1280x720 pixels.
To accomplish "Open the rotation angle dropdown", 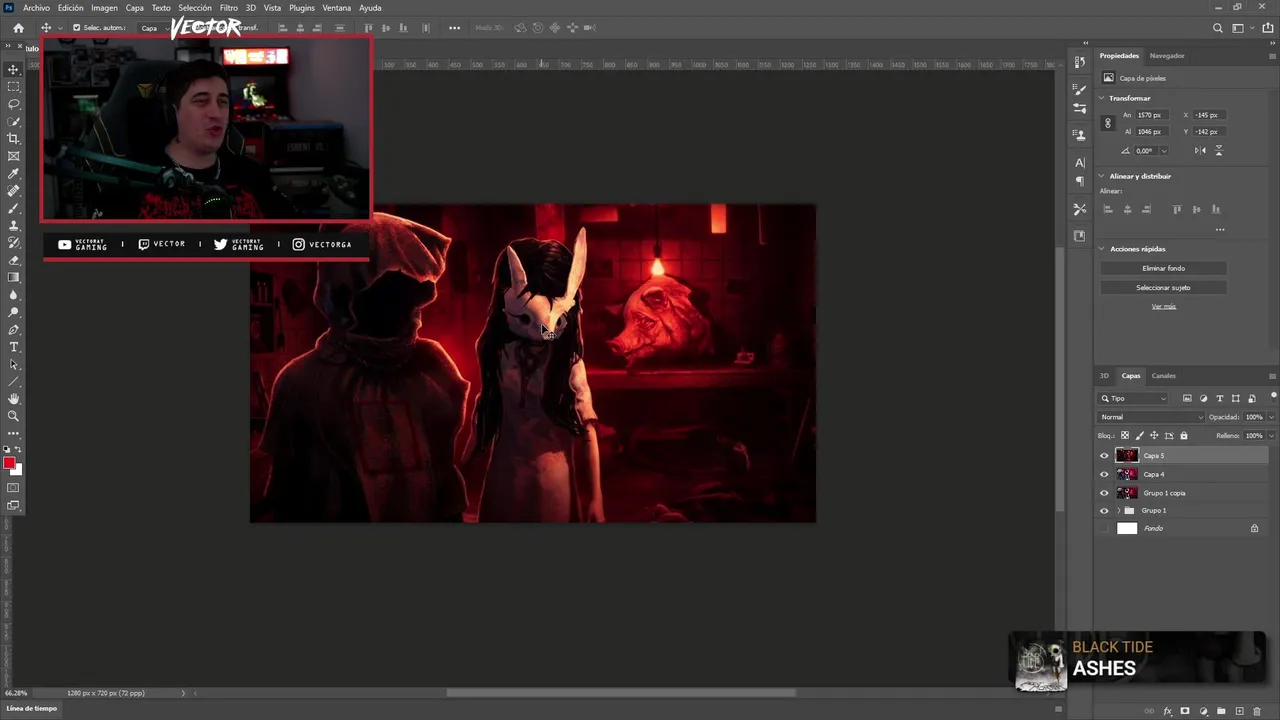I will coord(1163,151).
